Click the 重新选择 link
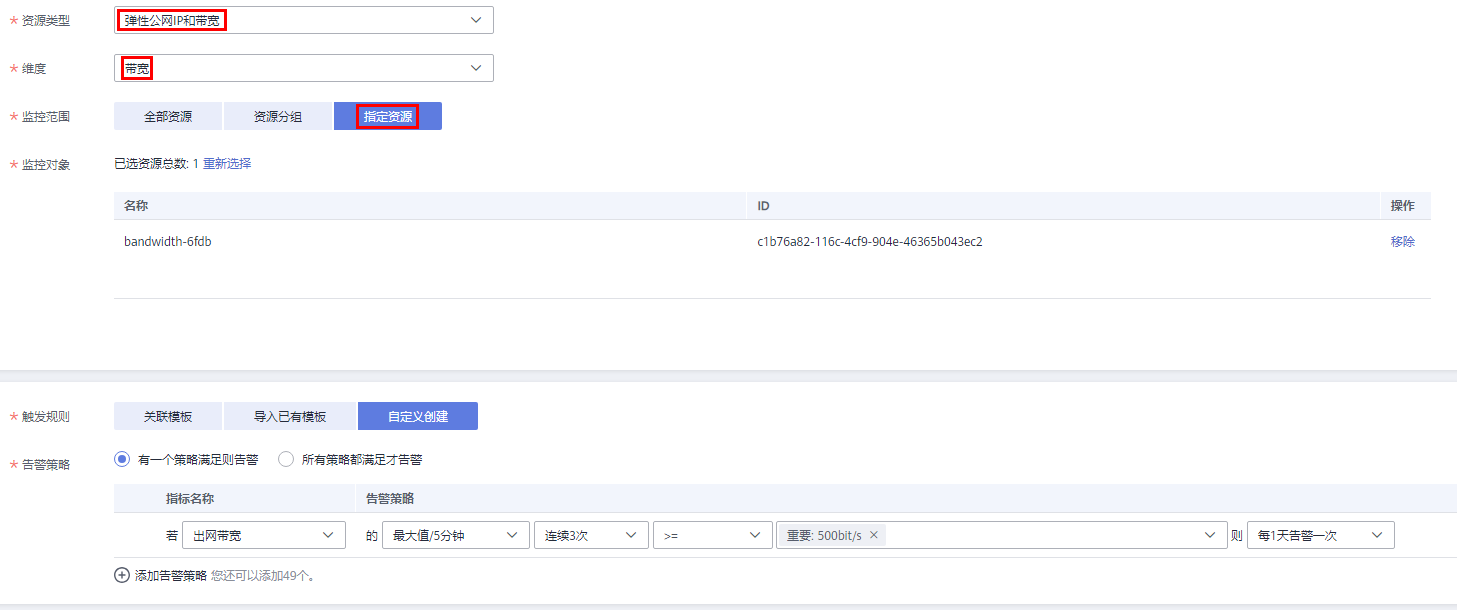This screenshot has width=1457, height=610. coord(227,164)
